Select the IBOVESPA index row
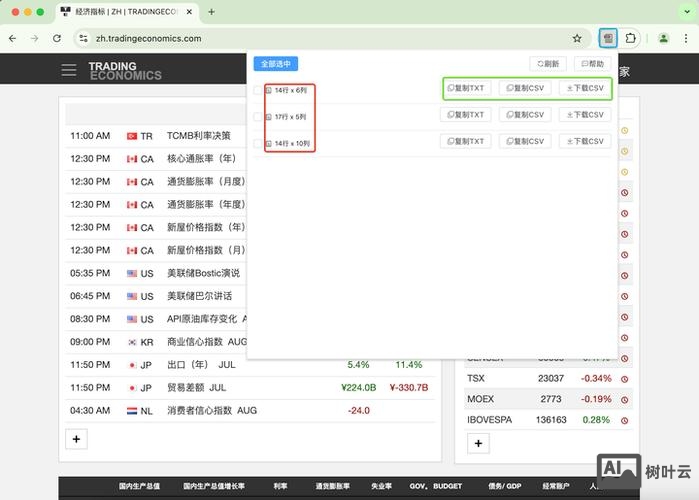The height and width of the screenshot is (500, 699). pos(548,420)
